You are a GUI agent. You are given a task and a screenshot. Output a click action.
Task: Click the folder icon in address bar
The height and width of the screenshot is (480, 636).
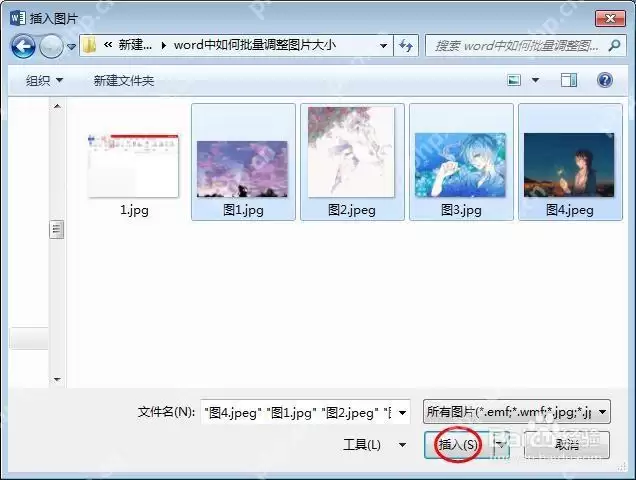[89, 45]
